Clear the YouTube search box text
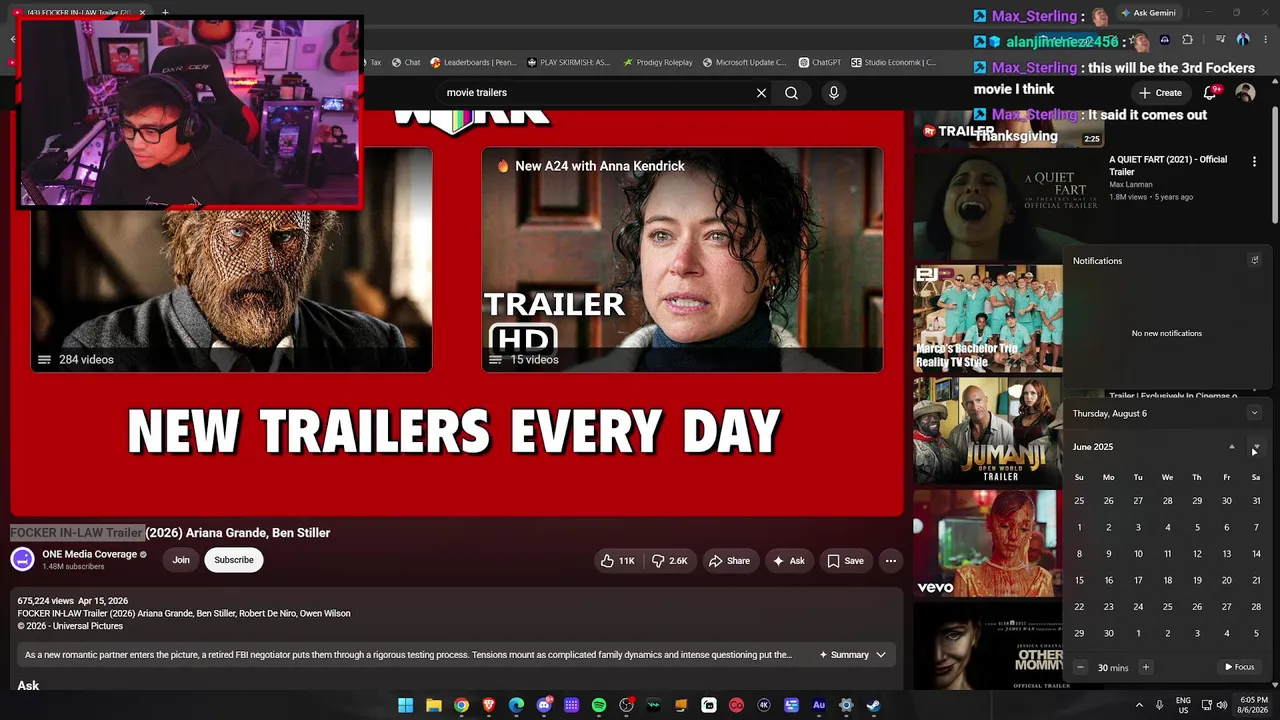Image resolution: width=1280 pixels, height=720 pixels. (x=761, y=93)
